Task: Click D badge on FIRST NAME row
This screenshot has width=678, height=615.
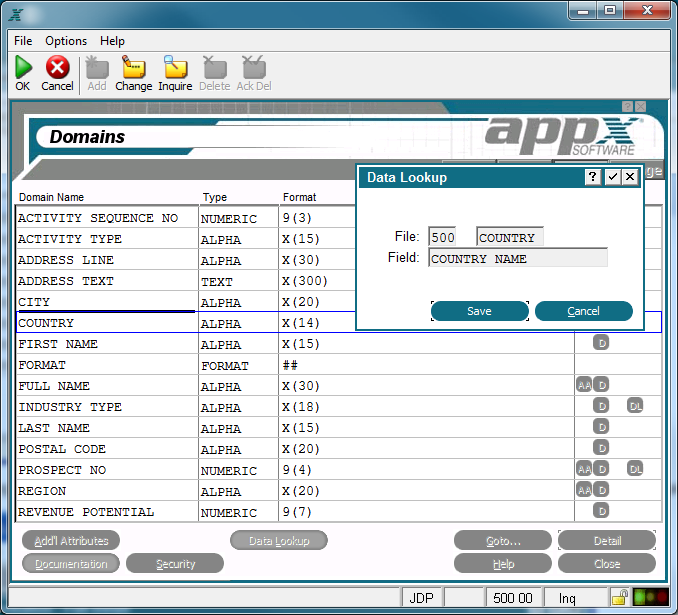Action: (601, 343)
